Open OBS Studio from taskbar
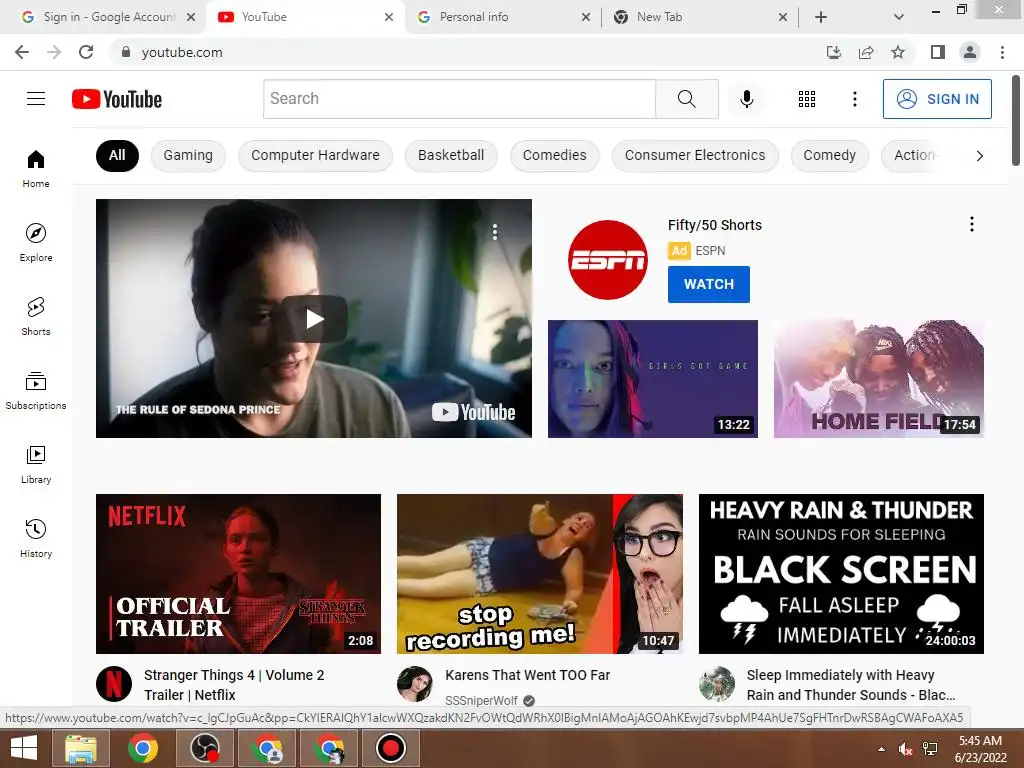 pos(205,748)
